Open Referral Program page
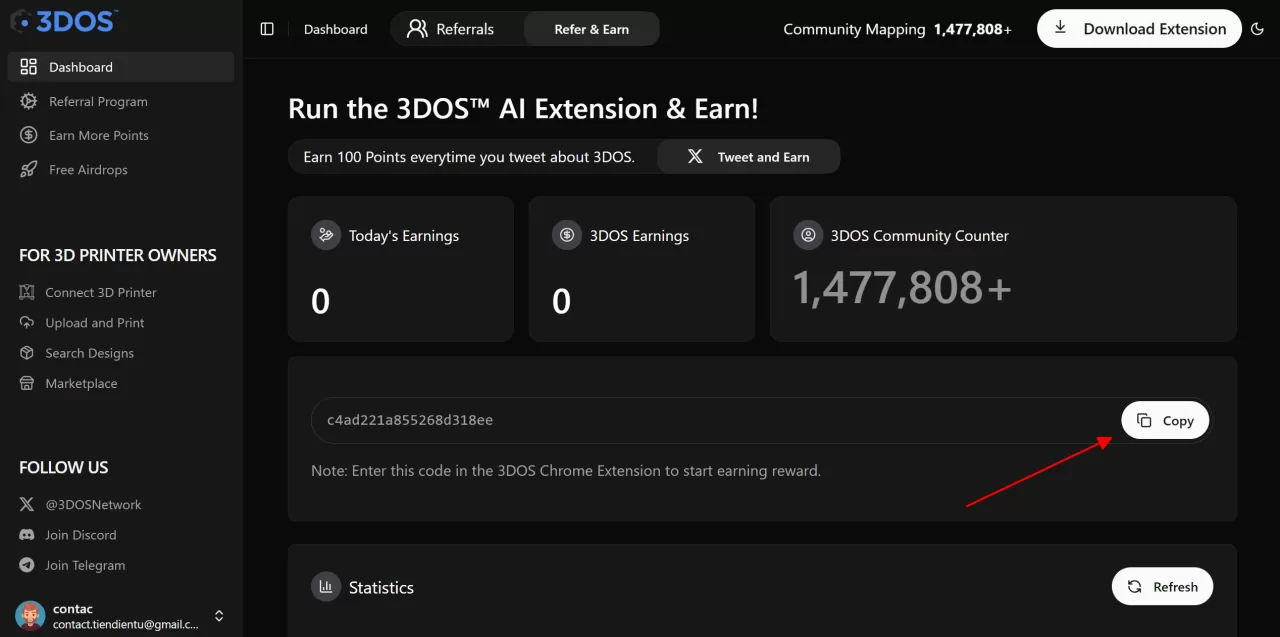The image size is (1280, 637). [x=98, y=101]
